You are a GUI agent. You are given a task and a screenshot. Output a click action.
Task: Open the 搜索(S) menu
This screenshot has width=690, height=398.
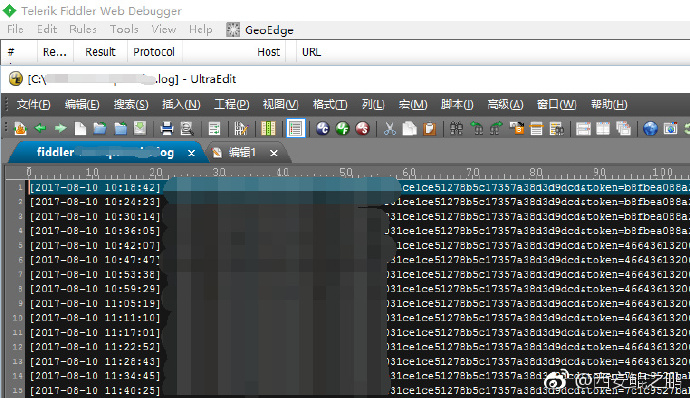click(x=131, y=104)
